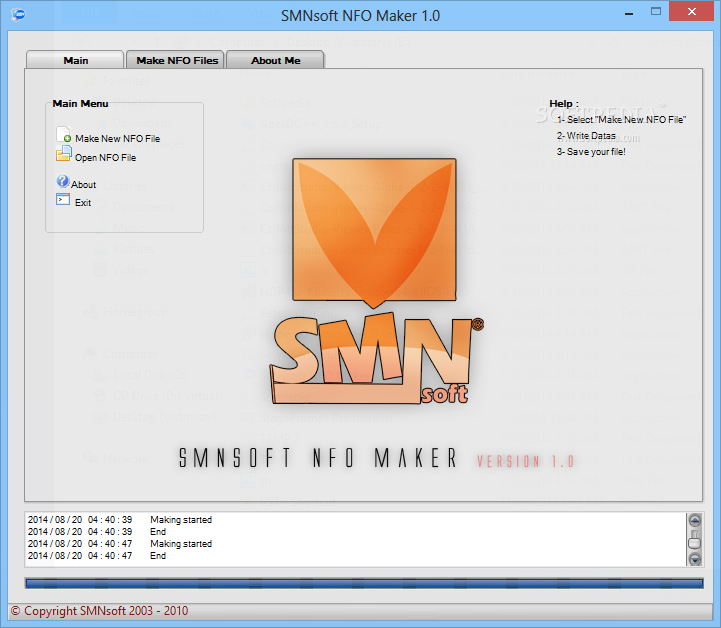The width and height of the screenshot is (721, 628).
Task: Open the Make NFO Files tab
Action: (175, 60)
